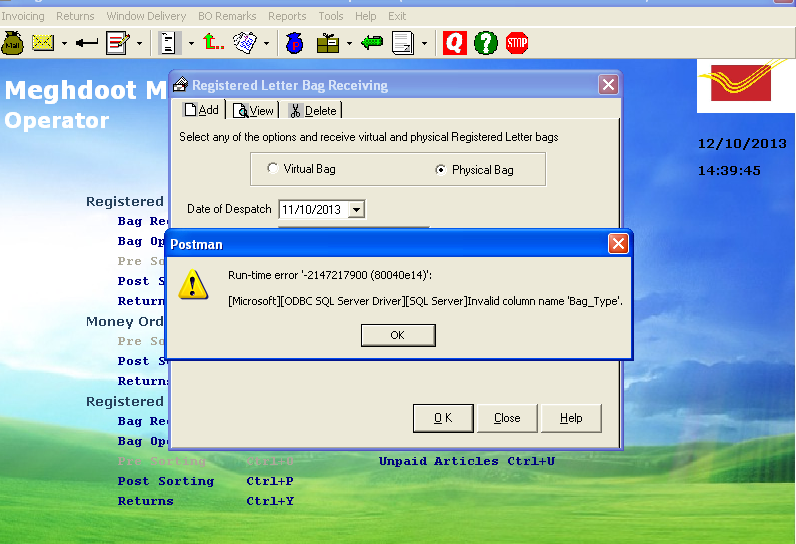Viewport: 796px width, 544px height.
Task: Click the blue papers clipboard icon
Action: coord(245,43)
